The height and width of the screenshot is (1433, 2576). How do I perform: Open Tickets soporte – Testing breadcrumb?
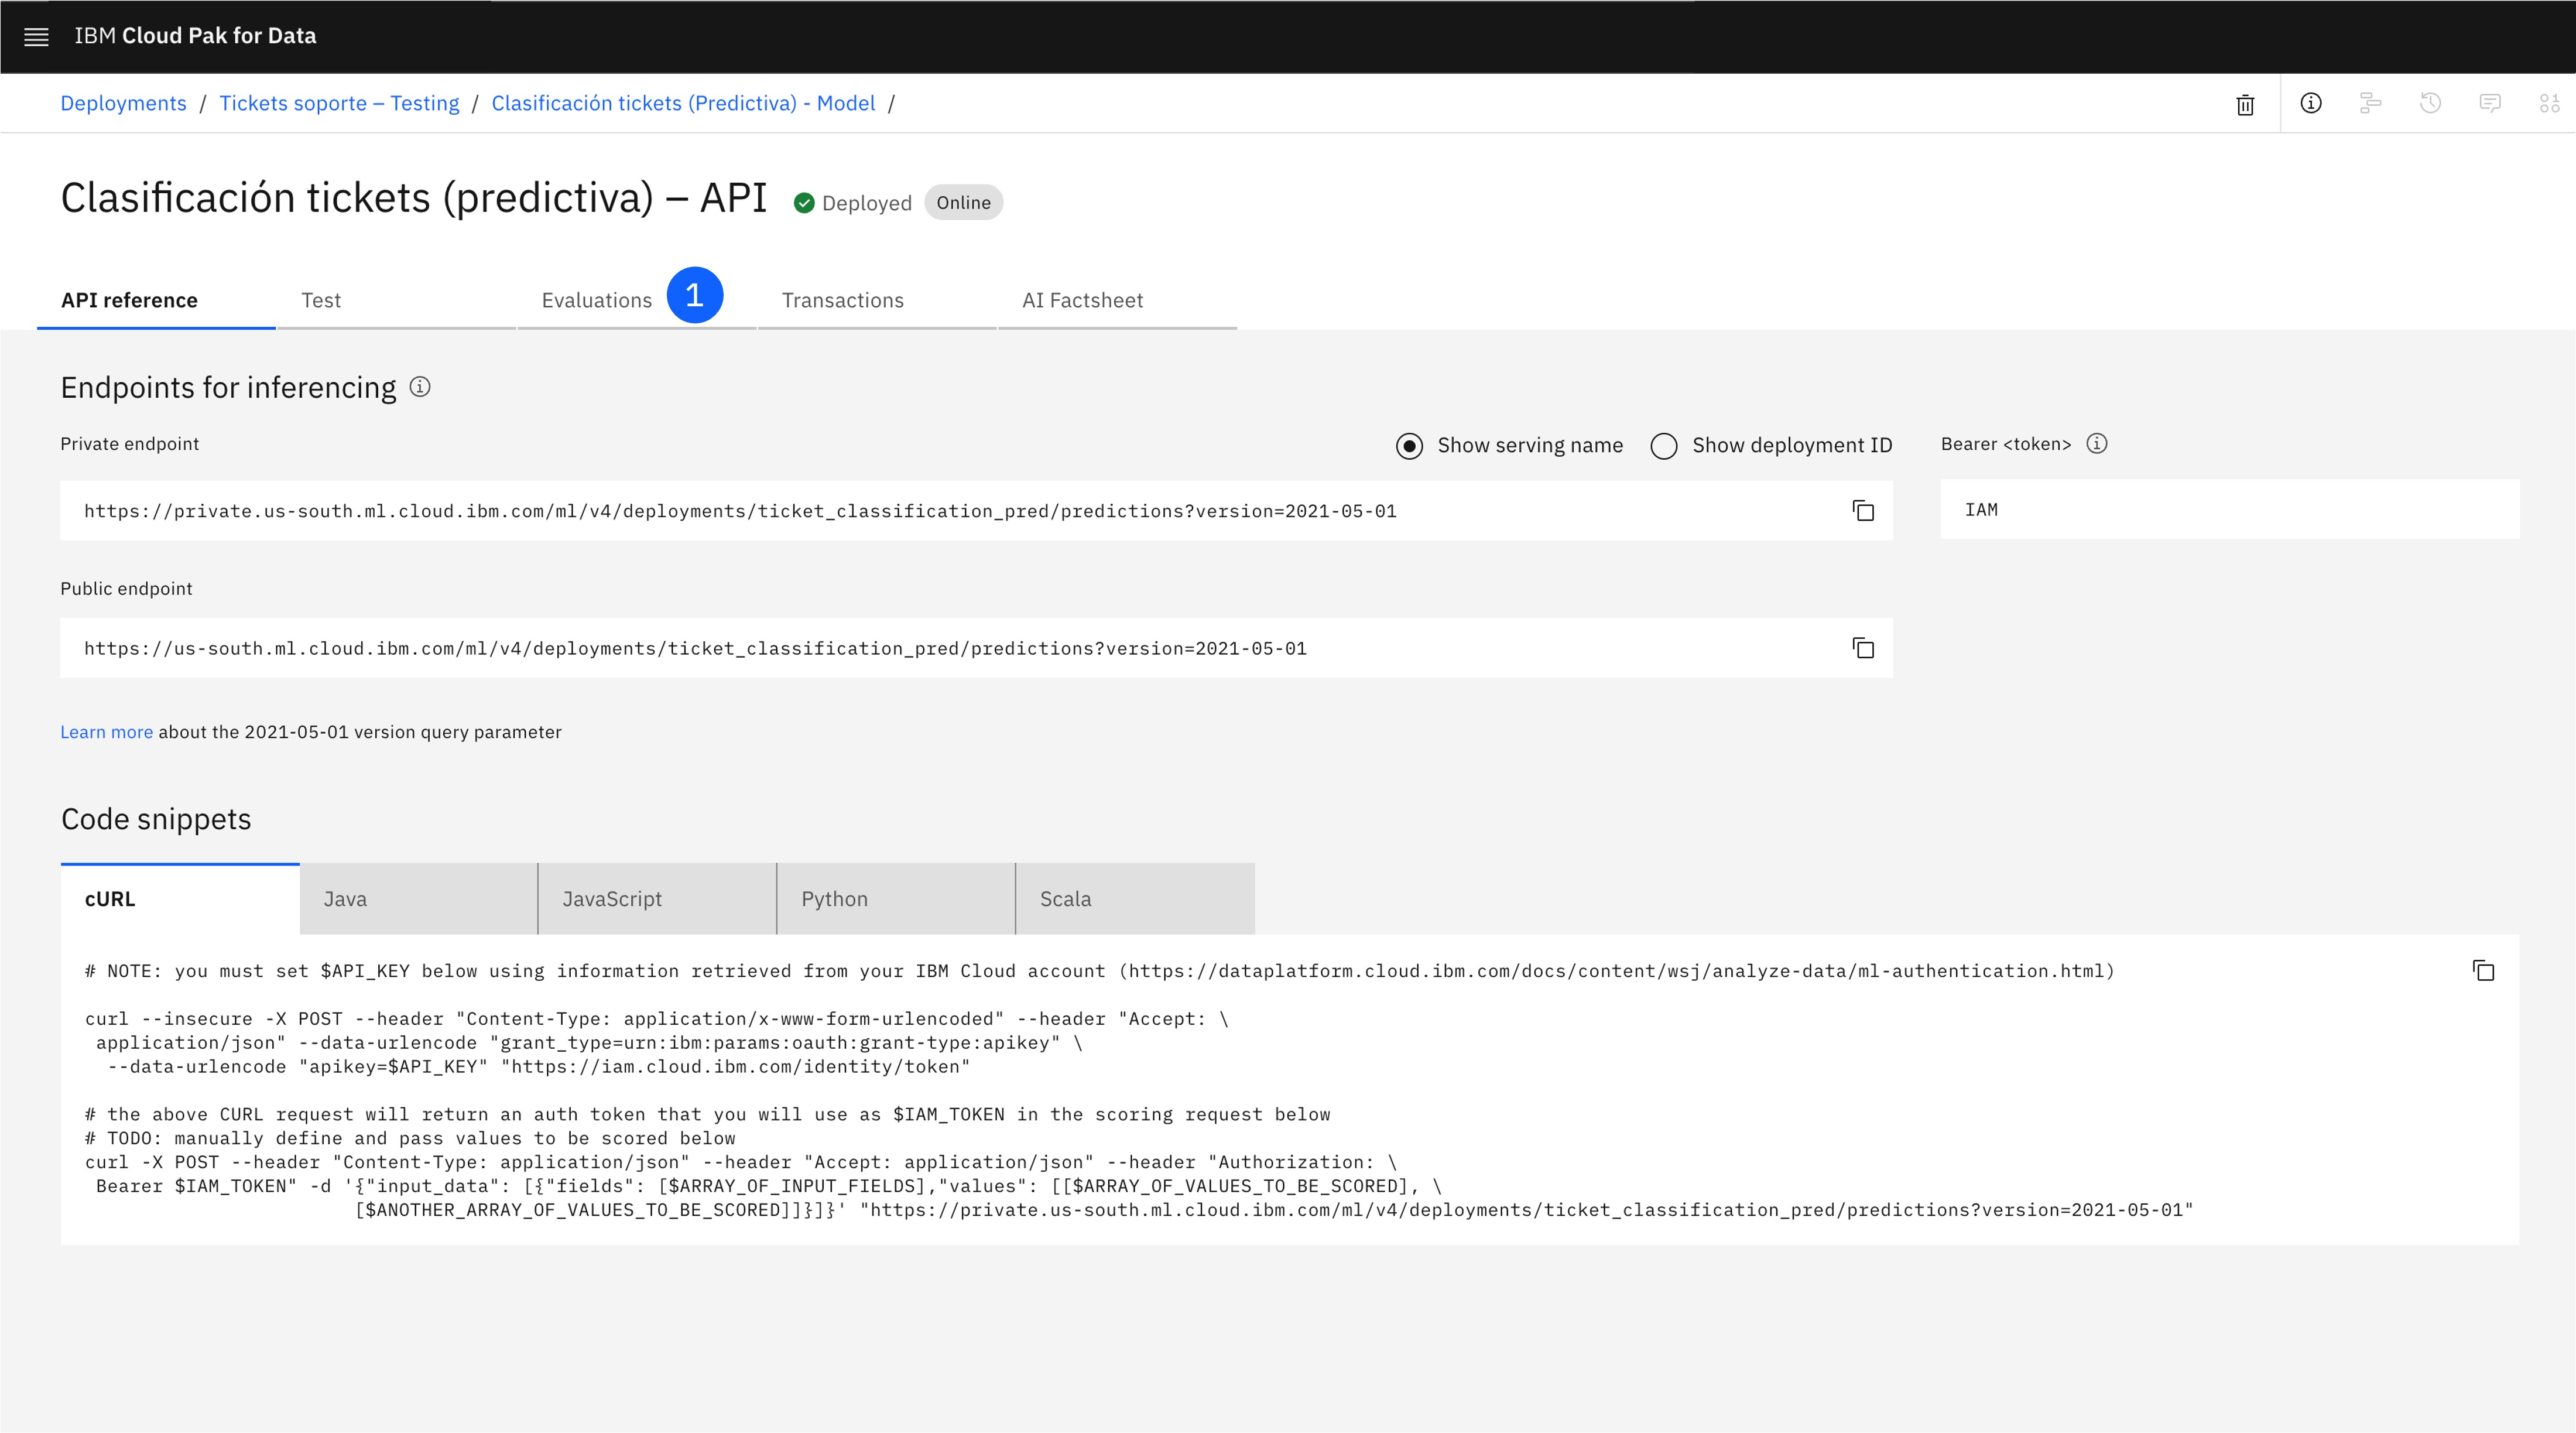tap(339, 103)
